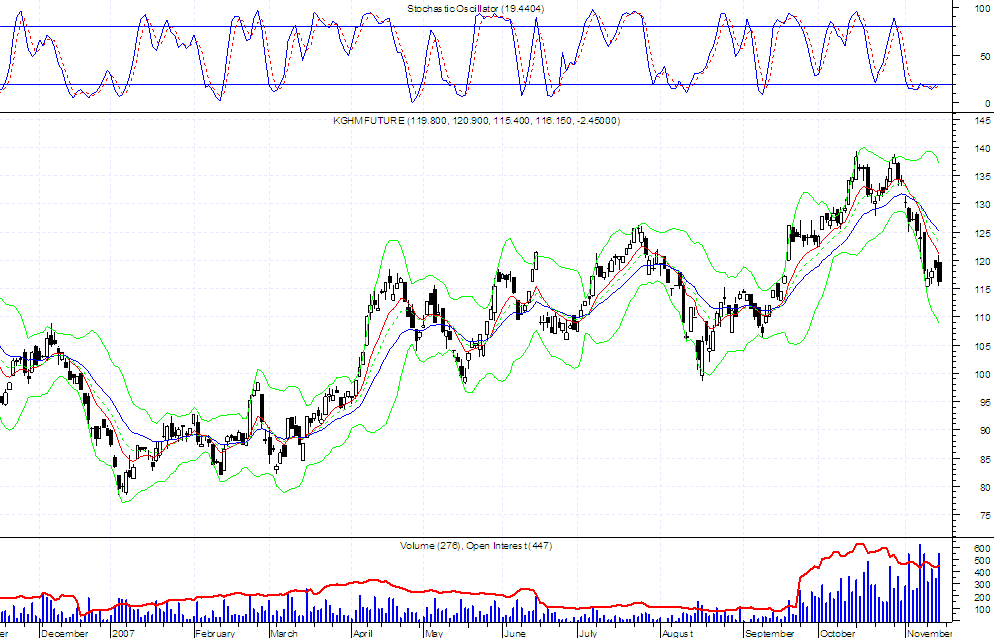The height and width of the screenshot is (638, 994).
Task: Click the Stochastic Oscillator (19.4404) title
Action: [x=475, y=9]
